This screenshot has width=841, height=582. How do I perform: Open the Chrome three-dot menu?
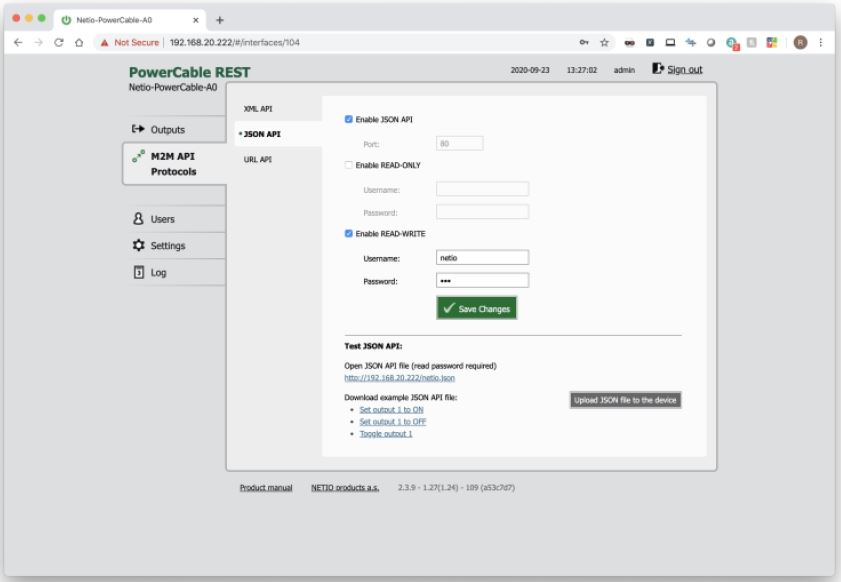[x=821, y=42]
